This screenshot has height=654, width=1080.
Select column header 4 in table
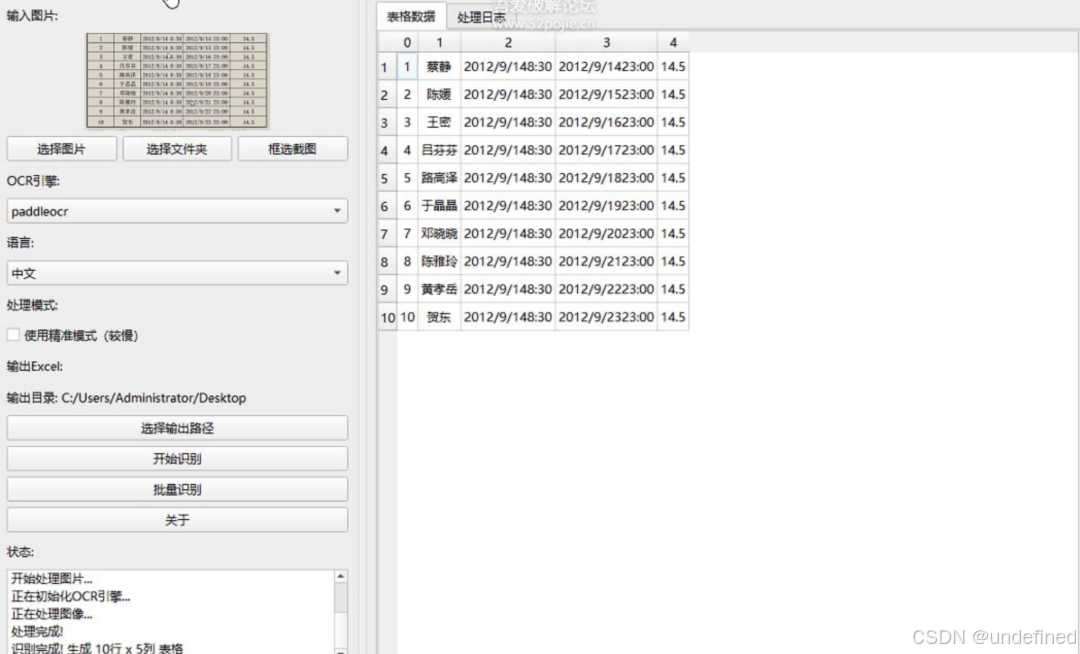673,43
